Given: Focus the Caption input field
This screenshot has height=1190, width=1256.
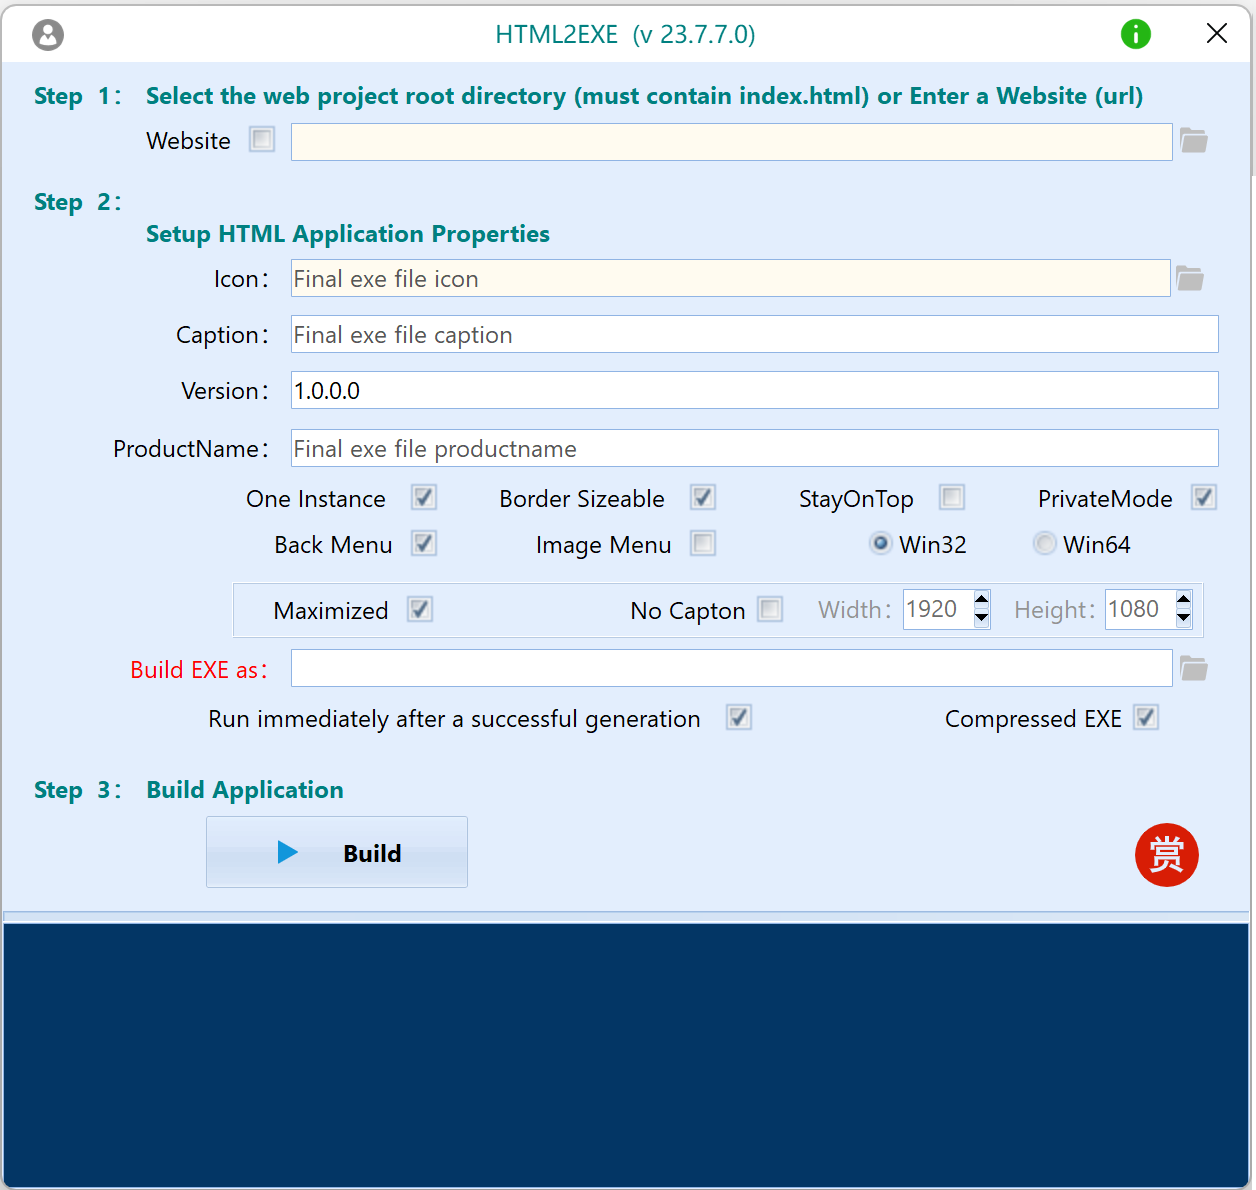Looking at the screenshot, I should (x=755, y=334).
